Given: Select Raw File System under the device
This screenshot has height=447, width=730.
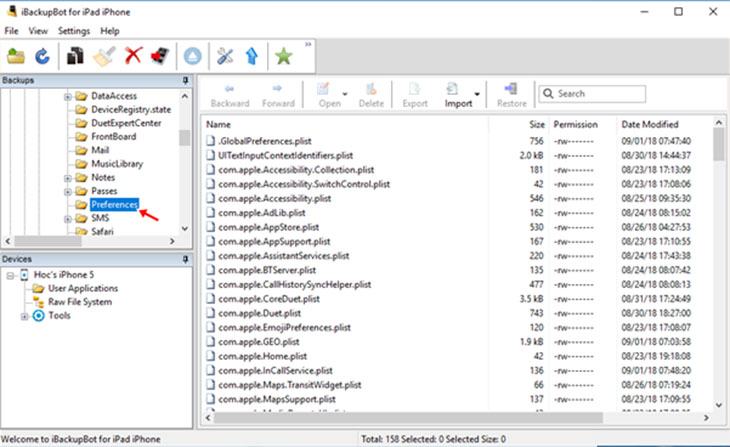Looking at the screenshot, I should (80, 302).
